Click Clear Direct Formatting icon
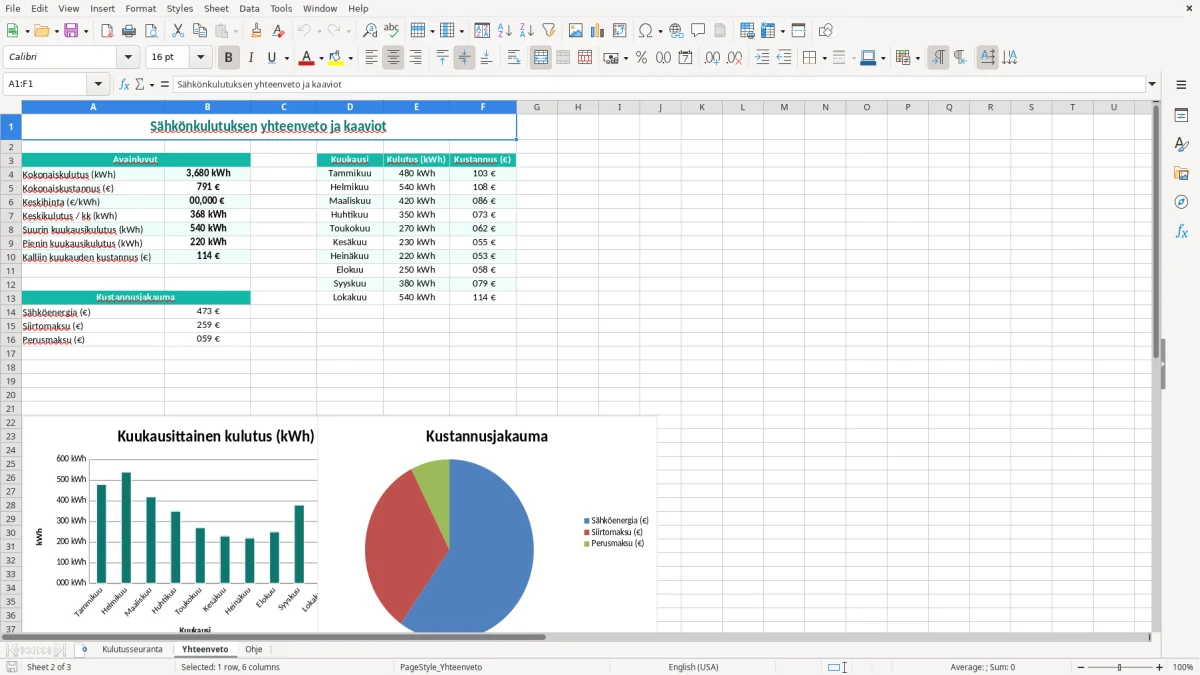This screenshot has height=675, width=1200. (279, 31)
